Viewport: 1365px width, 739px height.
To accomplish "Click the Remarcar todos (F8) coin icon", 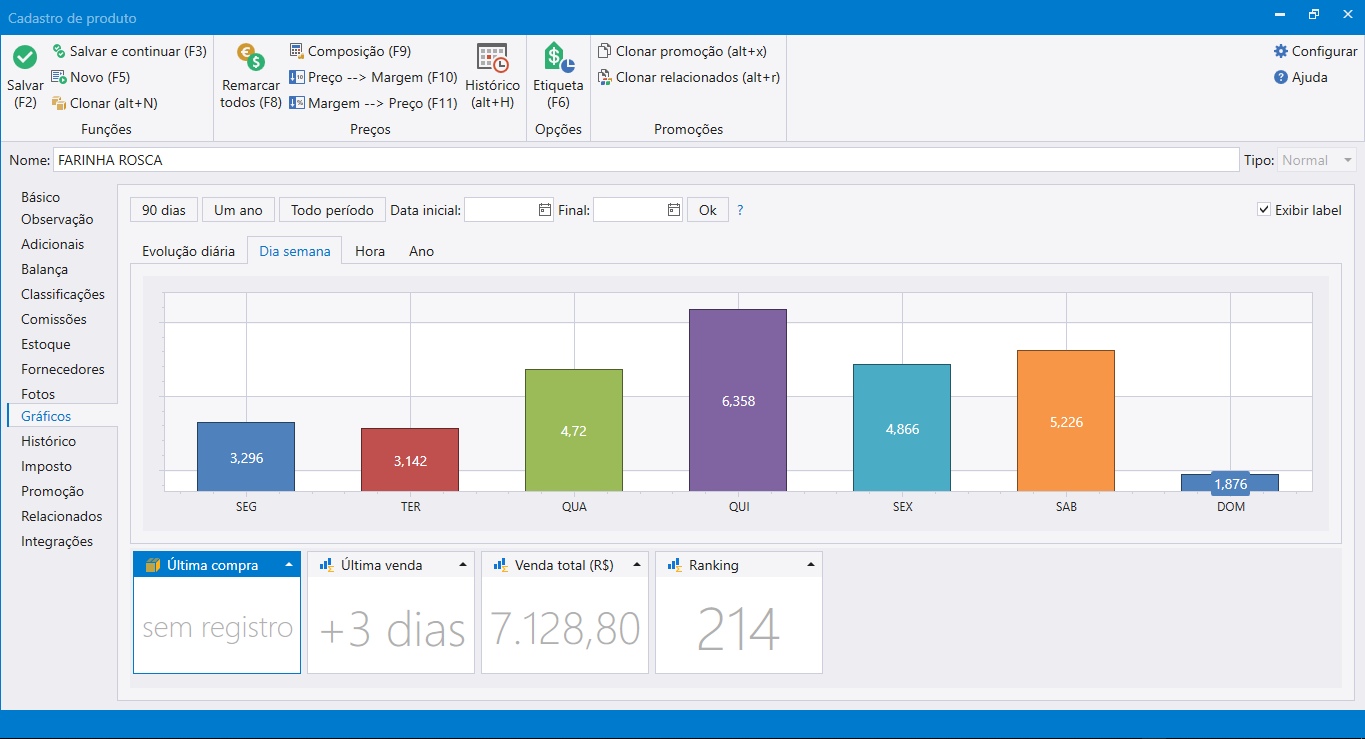I will (250, 57).
